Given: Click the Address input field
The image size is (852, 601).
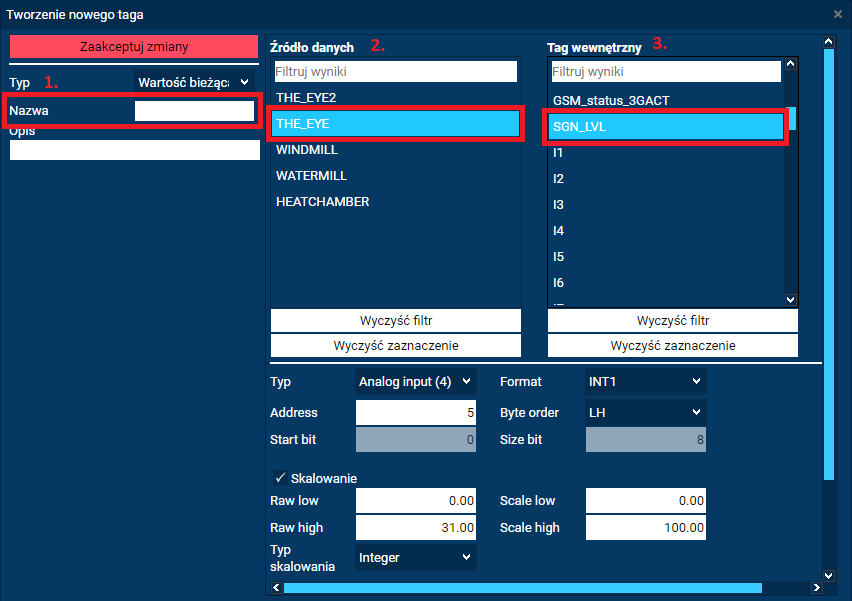Looking at the screenshot, I should [416, 412].
